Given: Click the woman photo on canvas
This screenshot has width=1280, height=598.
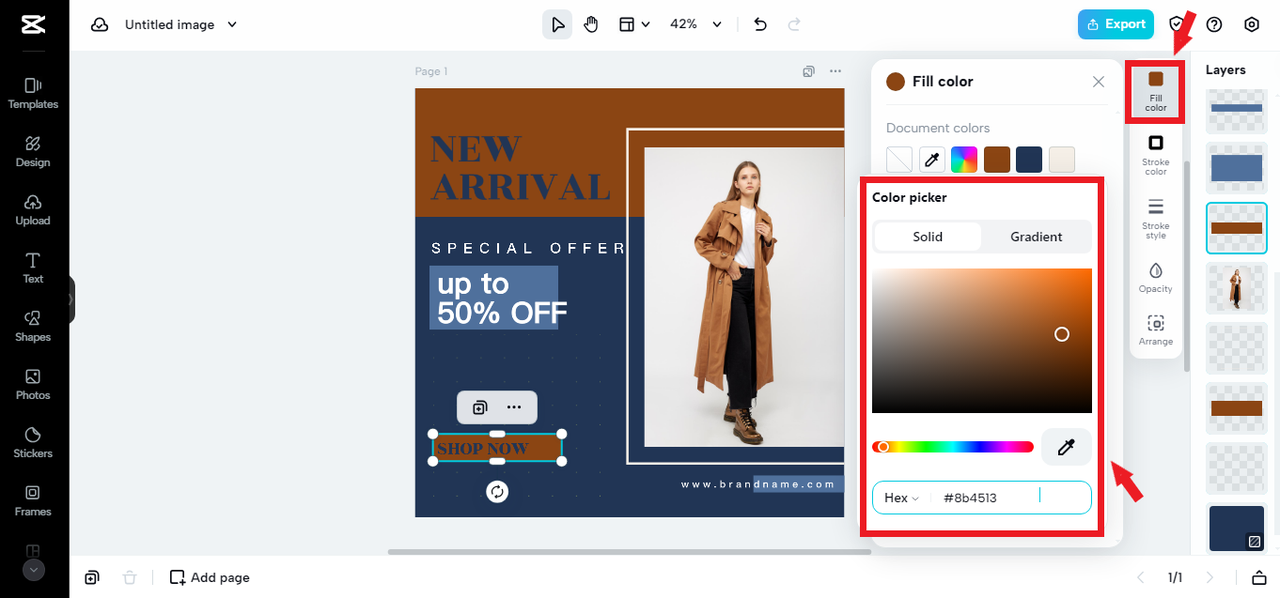Looking at the screenshot, I should 744,297.
